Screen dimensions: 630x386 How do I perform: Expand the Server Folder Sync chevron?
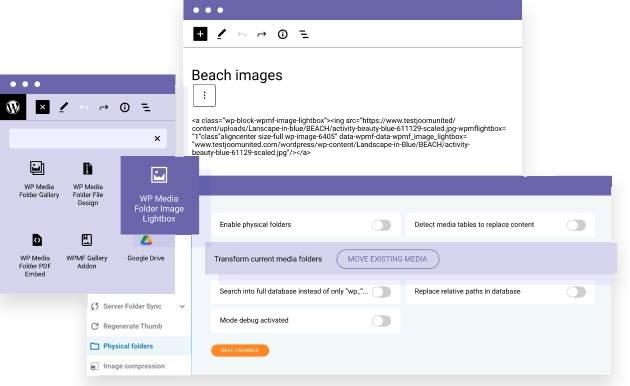coord(182,306)
